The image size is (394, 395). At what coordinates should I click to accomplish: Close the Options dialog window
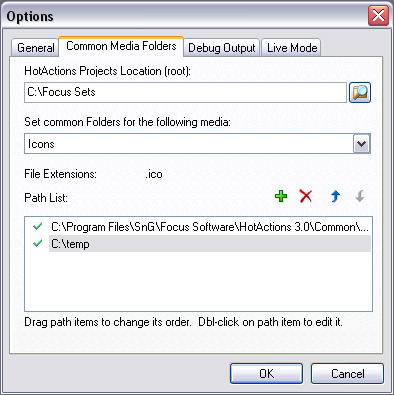[378, 15]
